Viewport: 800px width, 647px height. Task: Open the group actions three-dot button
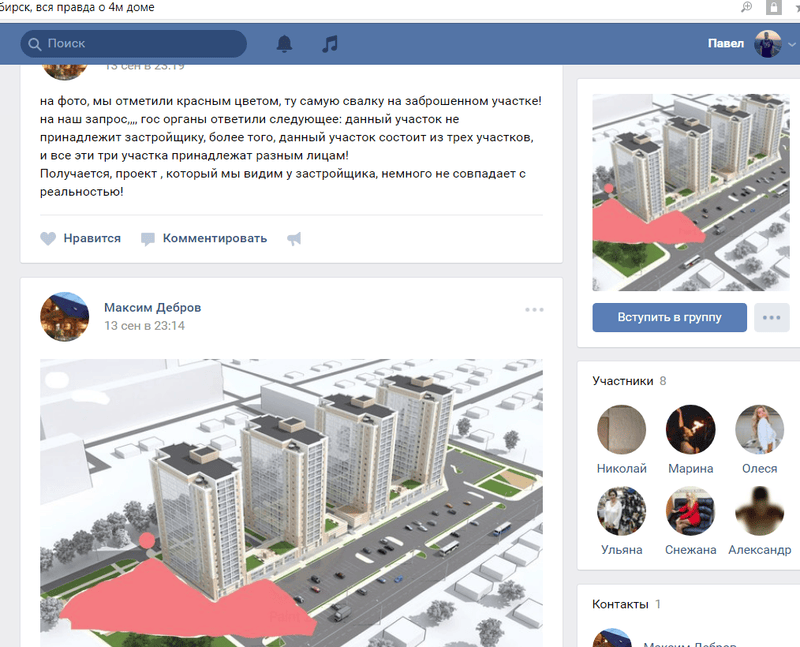pos(771,317)
